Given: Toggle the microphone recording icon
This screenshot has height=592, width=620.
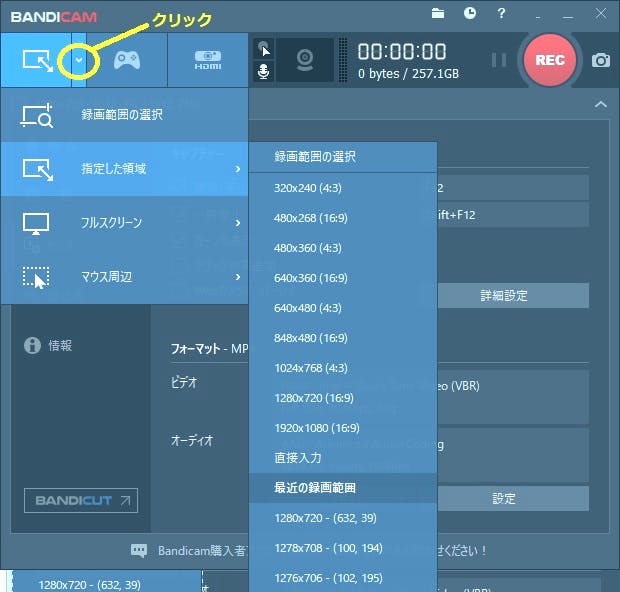Looking at the screenshot, I should (x=264, y=72).
